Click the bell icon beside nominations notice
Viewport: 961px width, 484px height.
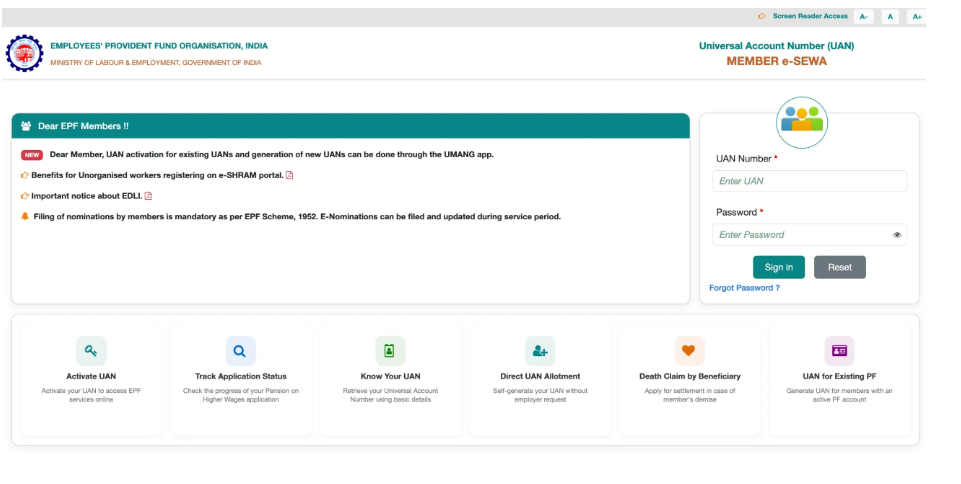pyautogui.click(x=25, y=216)
